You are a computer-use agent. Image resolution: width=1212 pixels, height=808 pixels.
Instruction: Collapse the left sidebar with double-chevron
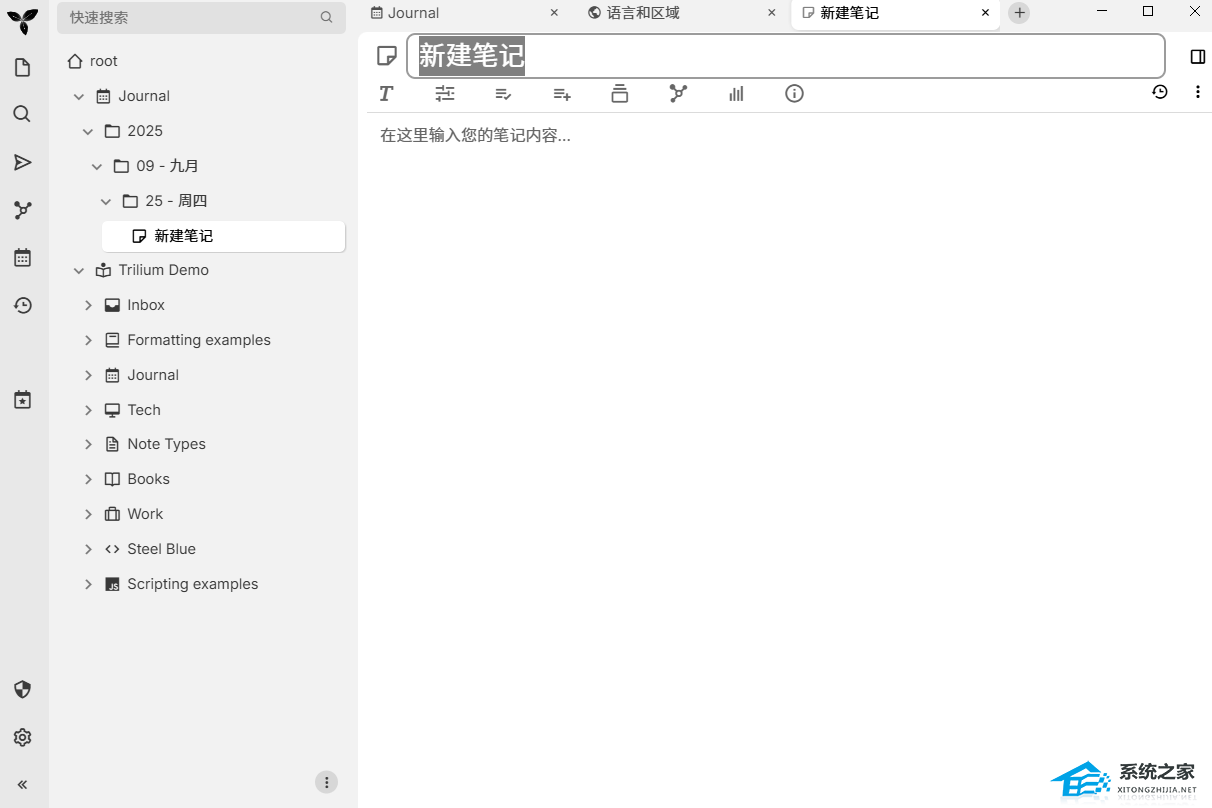(22, 785)
